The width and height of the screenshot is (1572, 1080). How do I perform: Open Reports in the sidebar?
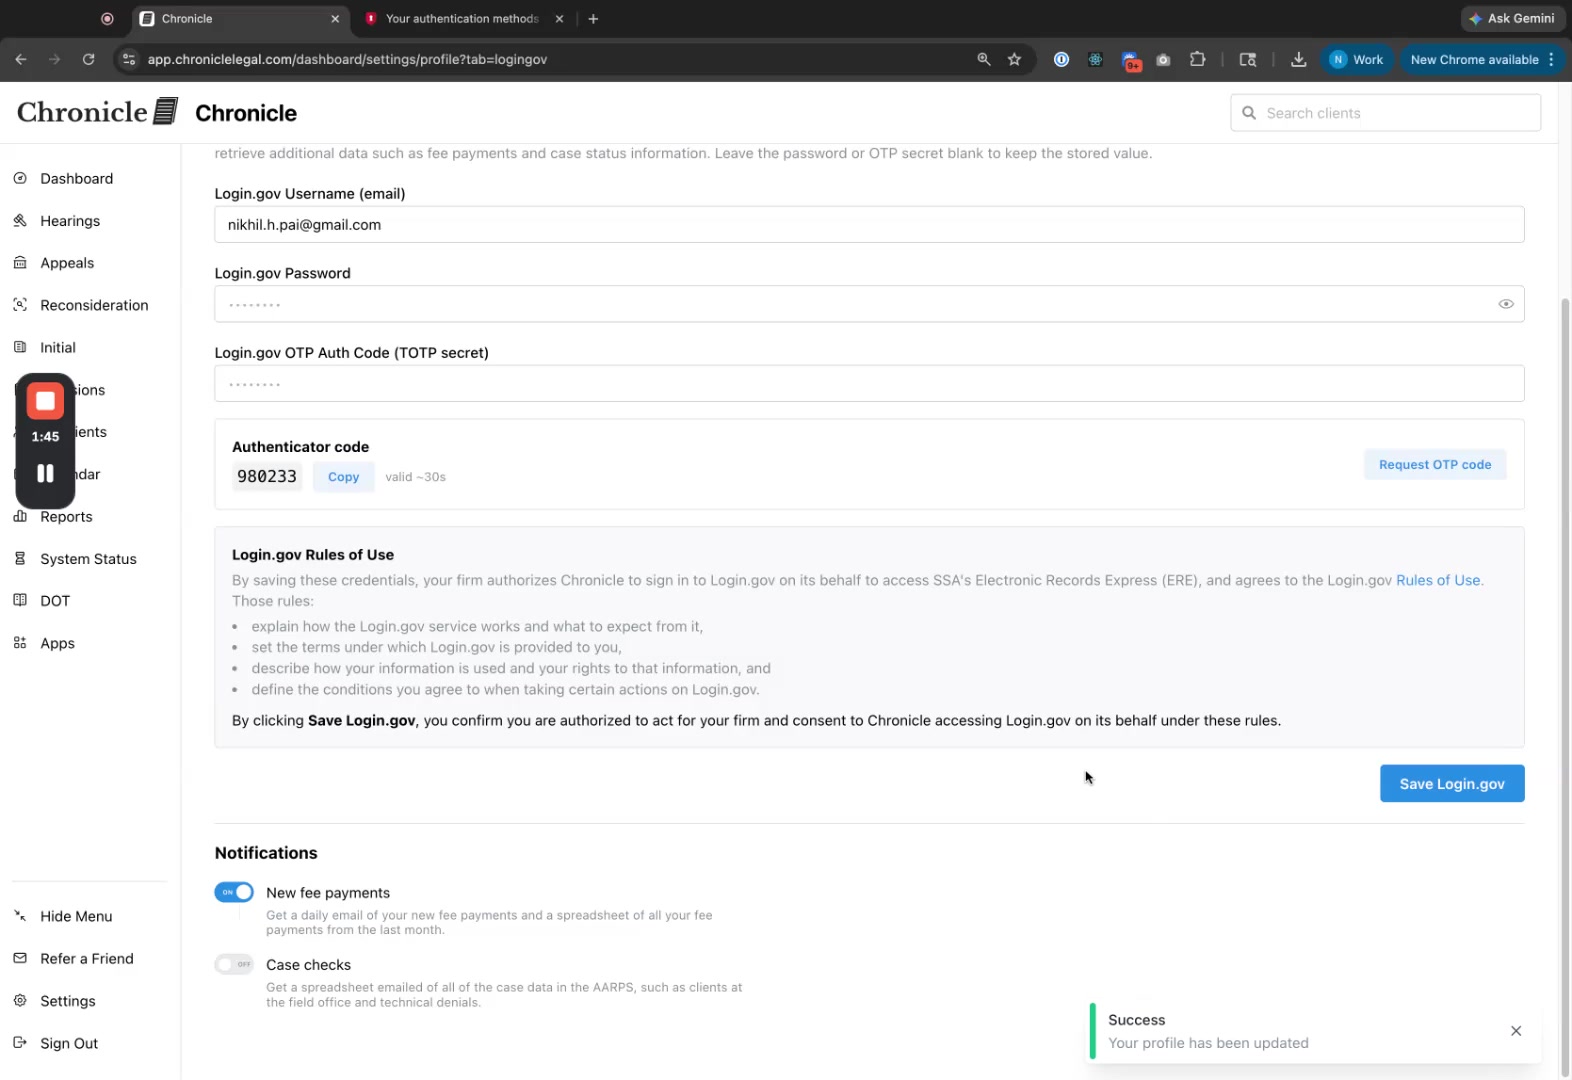click(66, 517)
